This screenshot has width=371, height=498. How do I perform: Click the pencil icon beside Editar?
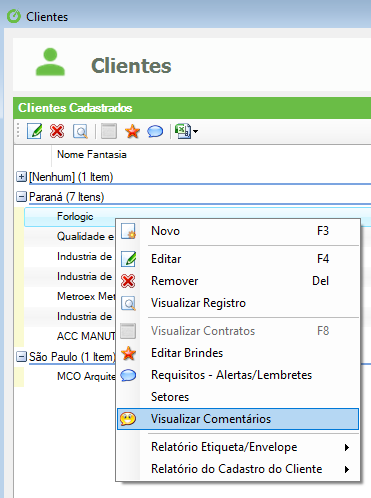[128, 259]
